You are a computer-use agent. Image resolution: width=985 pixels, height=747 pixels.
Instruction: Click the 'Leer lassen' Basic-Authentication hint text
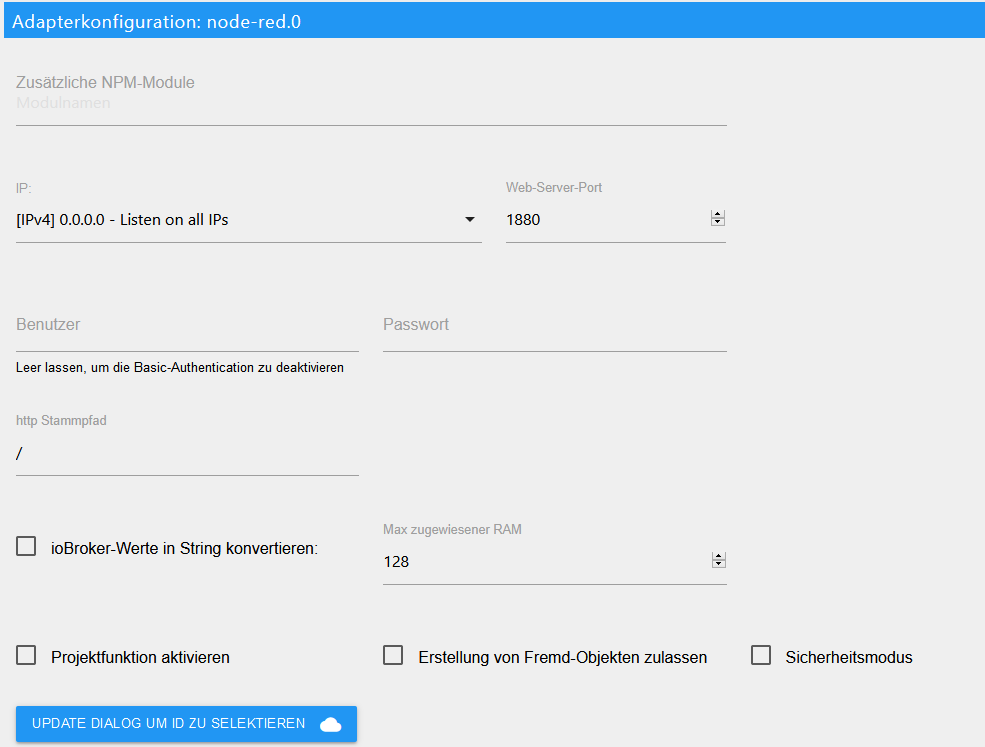click(x=180, y=368)
